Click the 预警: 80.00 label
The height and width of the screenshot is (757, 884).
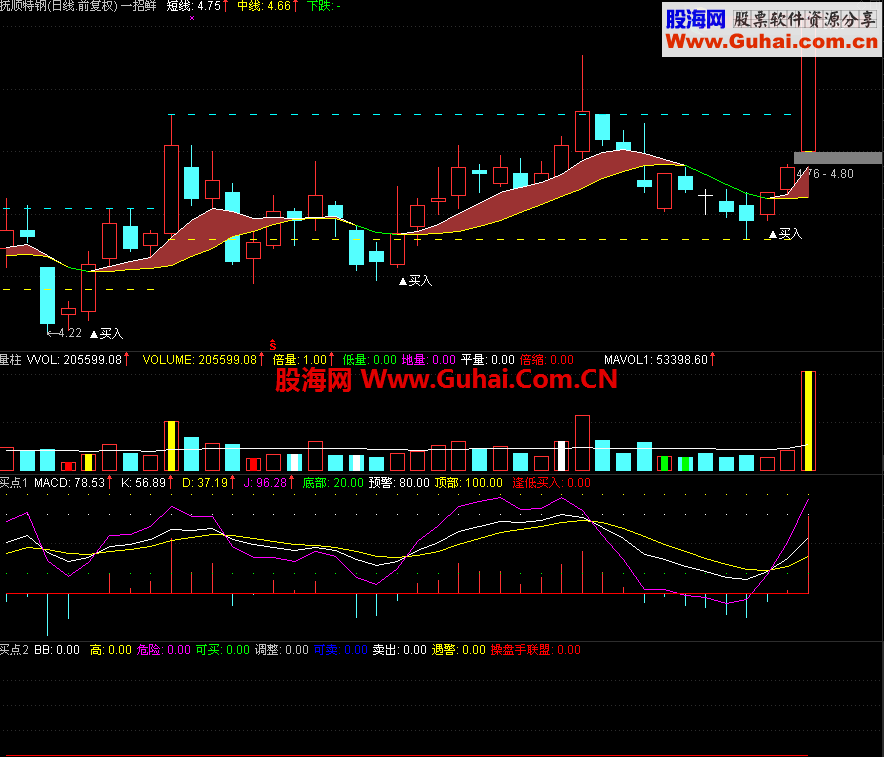point(399,483)
